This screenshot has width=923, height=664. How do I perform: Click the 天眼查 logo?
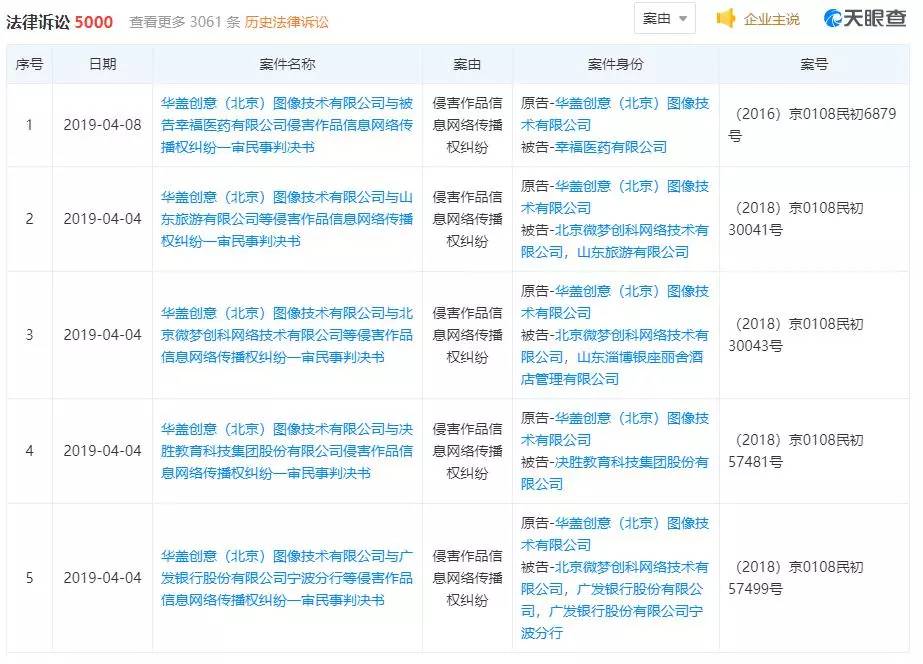click(865, 18)
